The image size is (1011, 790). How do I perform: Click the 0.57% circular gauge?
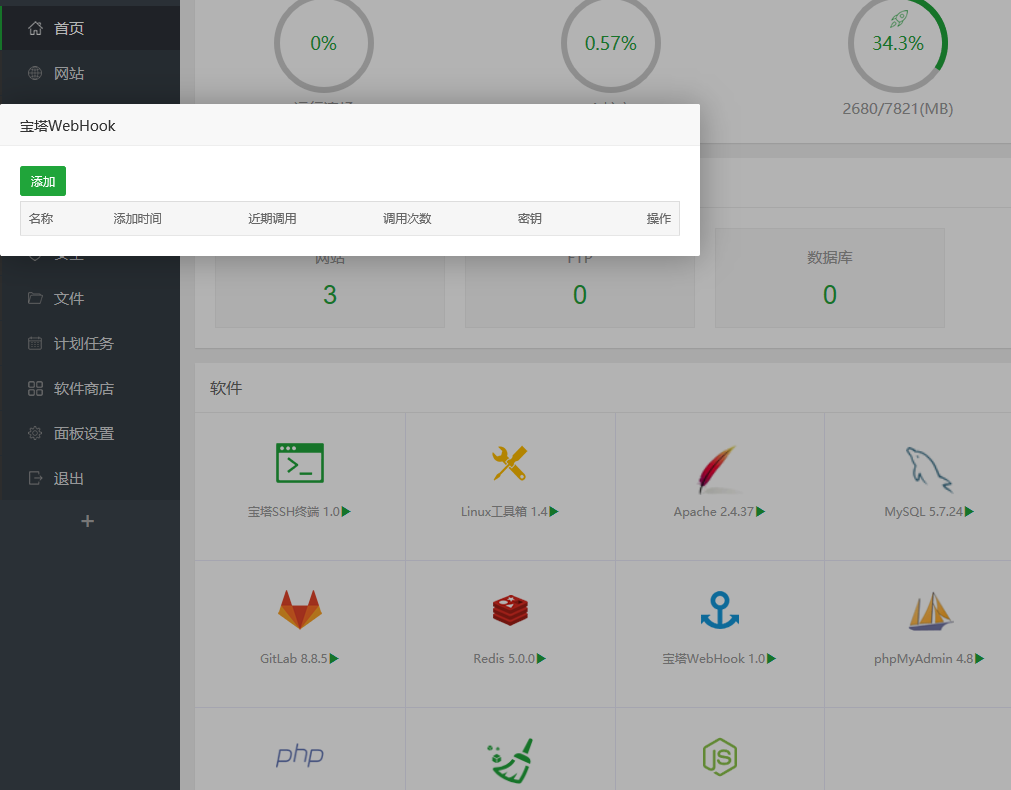(x=611, y=43)
